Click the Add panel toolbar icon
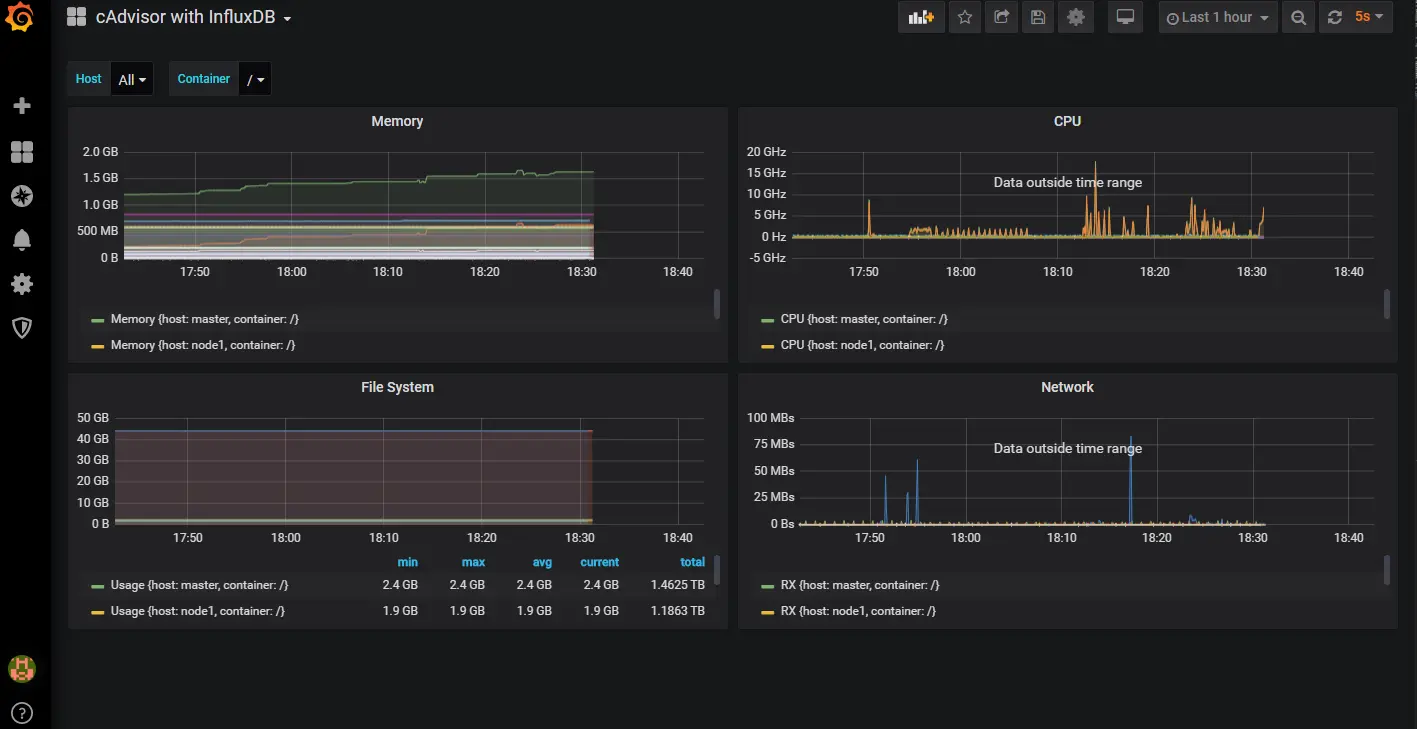Screen dimensions: 1417x729 tap(921, 17)
